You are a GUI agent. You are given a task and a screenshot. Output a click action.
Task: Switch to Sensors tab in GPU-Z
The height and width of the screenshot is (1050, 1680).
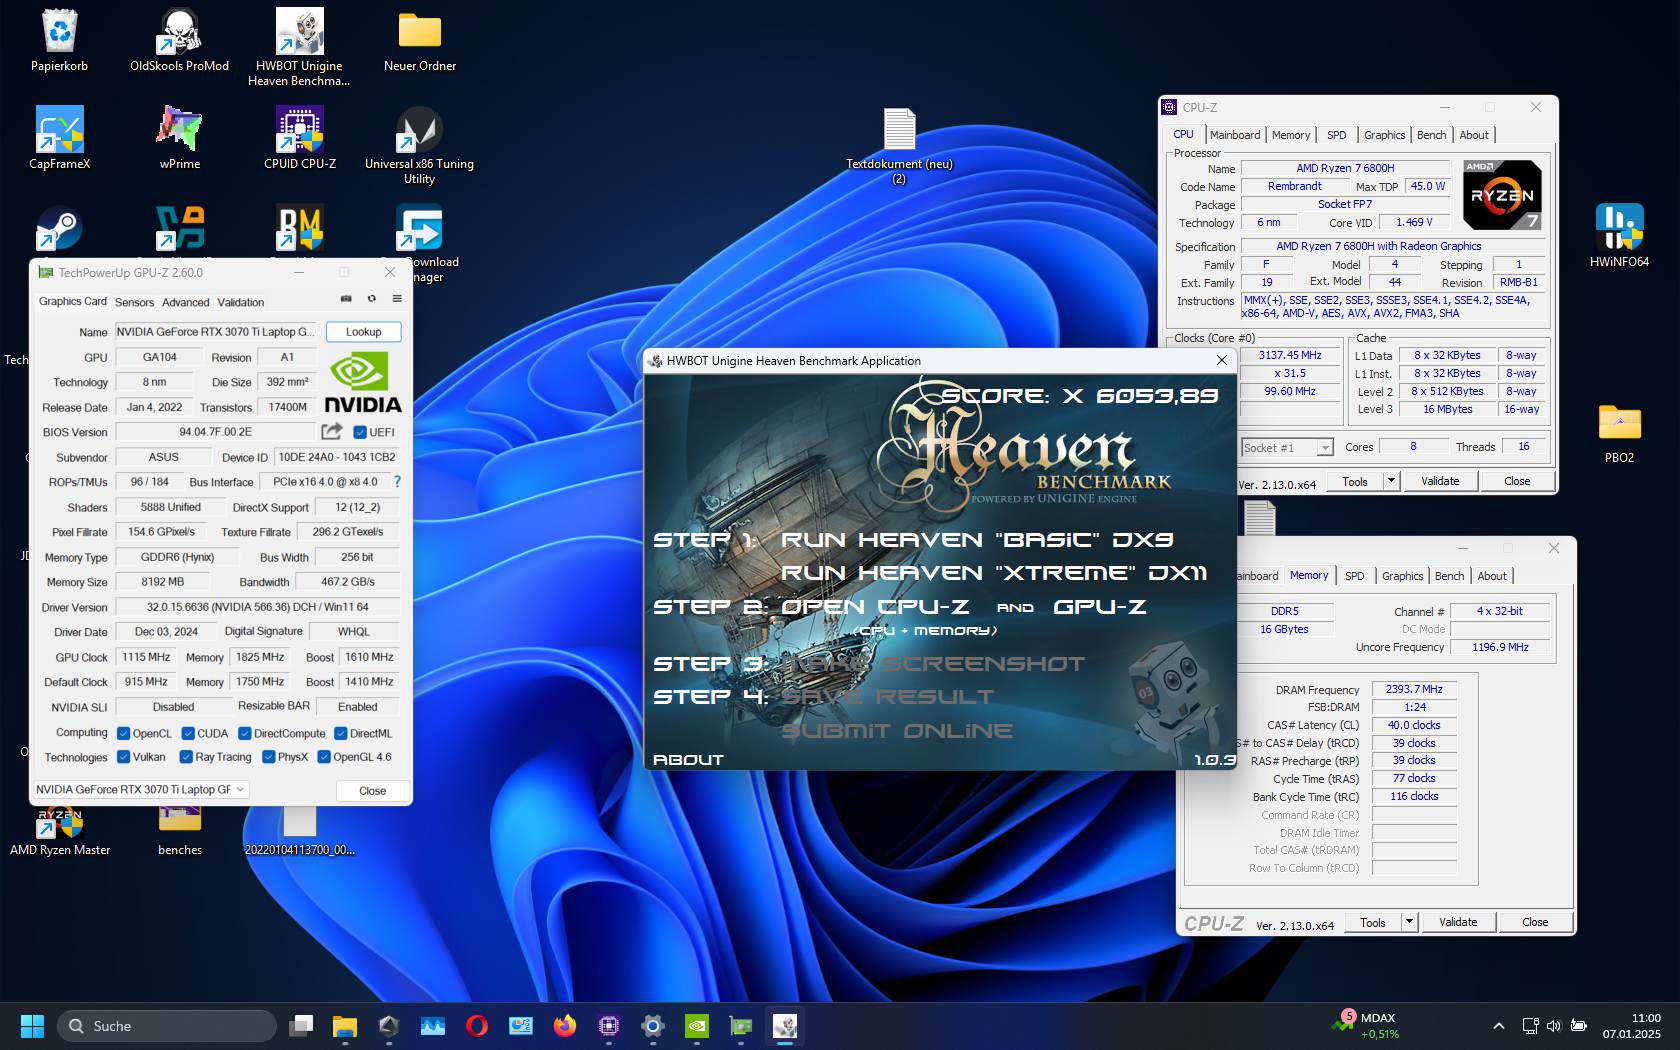pyautogui.click(x=134, y=302)
